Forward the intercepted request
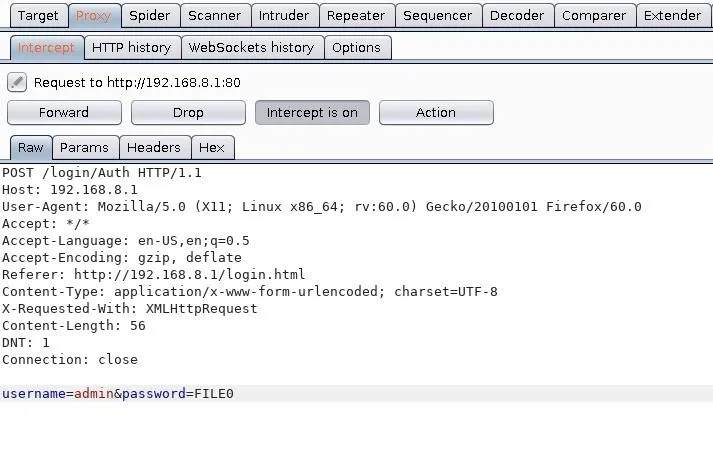Image resolution: width=713 pixels, height=454 pixels. point(64,112)
